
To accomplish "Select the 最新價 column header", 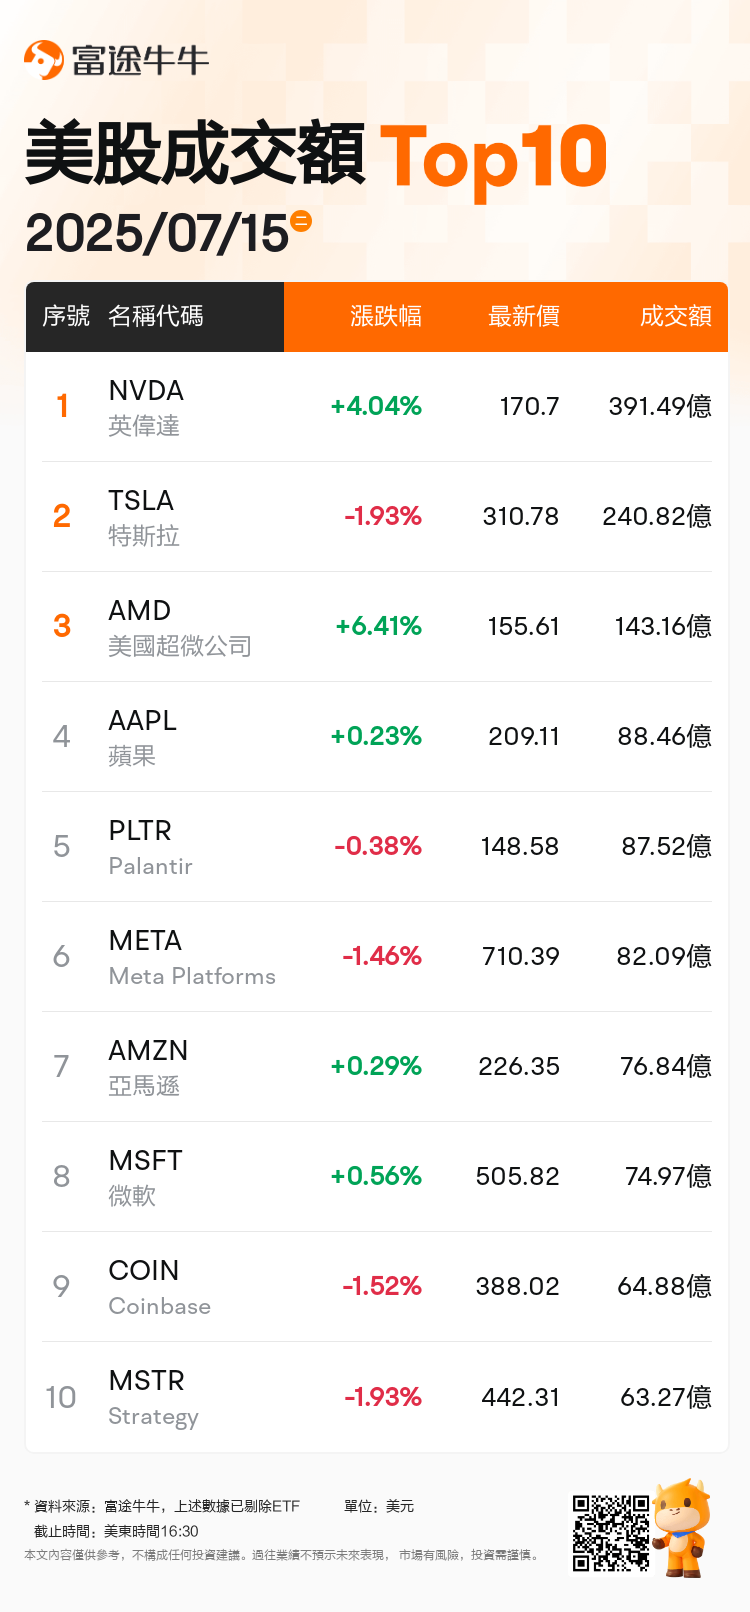I will coord(523,316).
